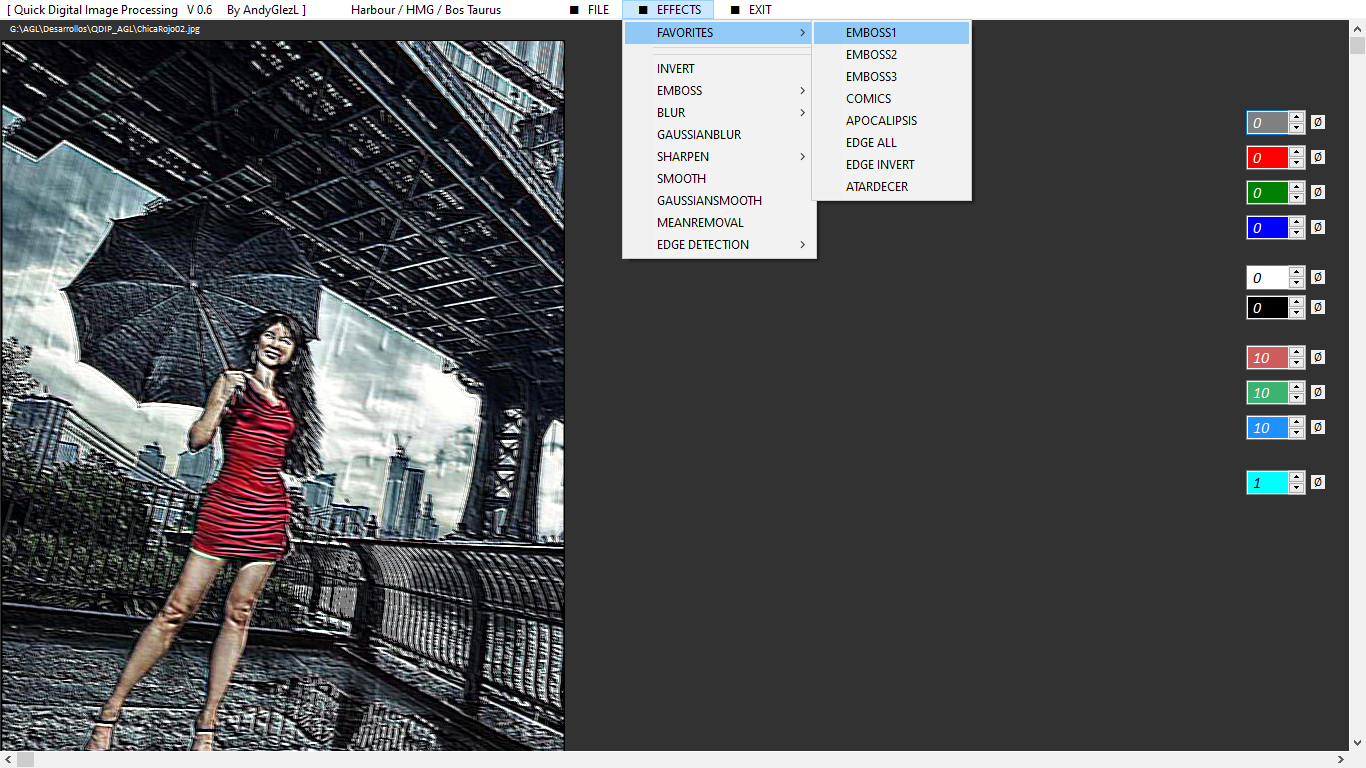Click the reset Ø button beside the gray field
1366x768 pixels.
click(x=1318, y=122)
